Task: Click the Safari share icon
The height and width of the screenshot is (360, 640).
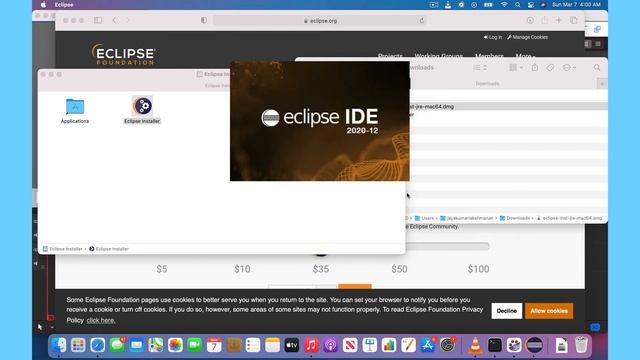Action: pos(544,20)
